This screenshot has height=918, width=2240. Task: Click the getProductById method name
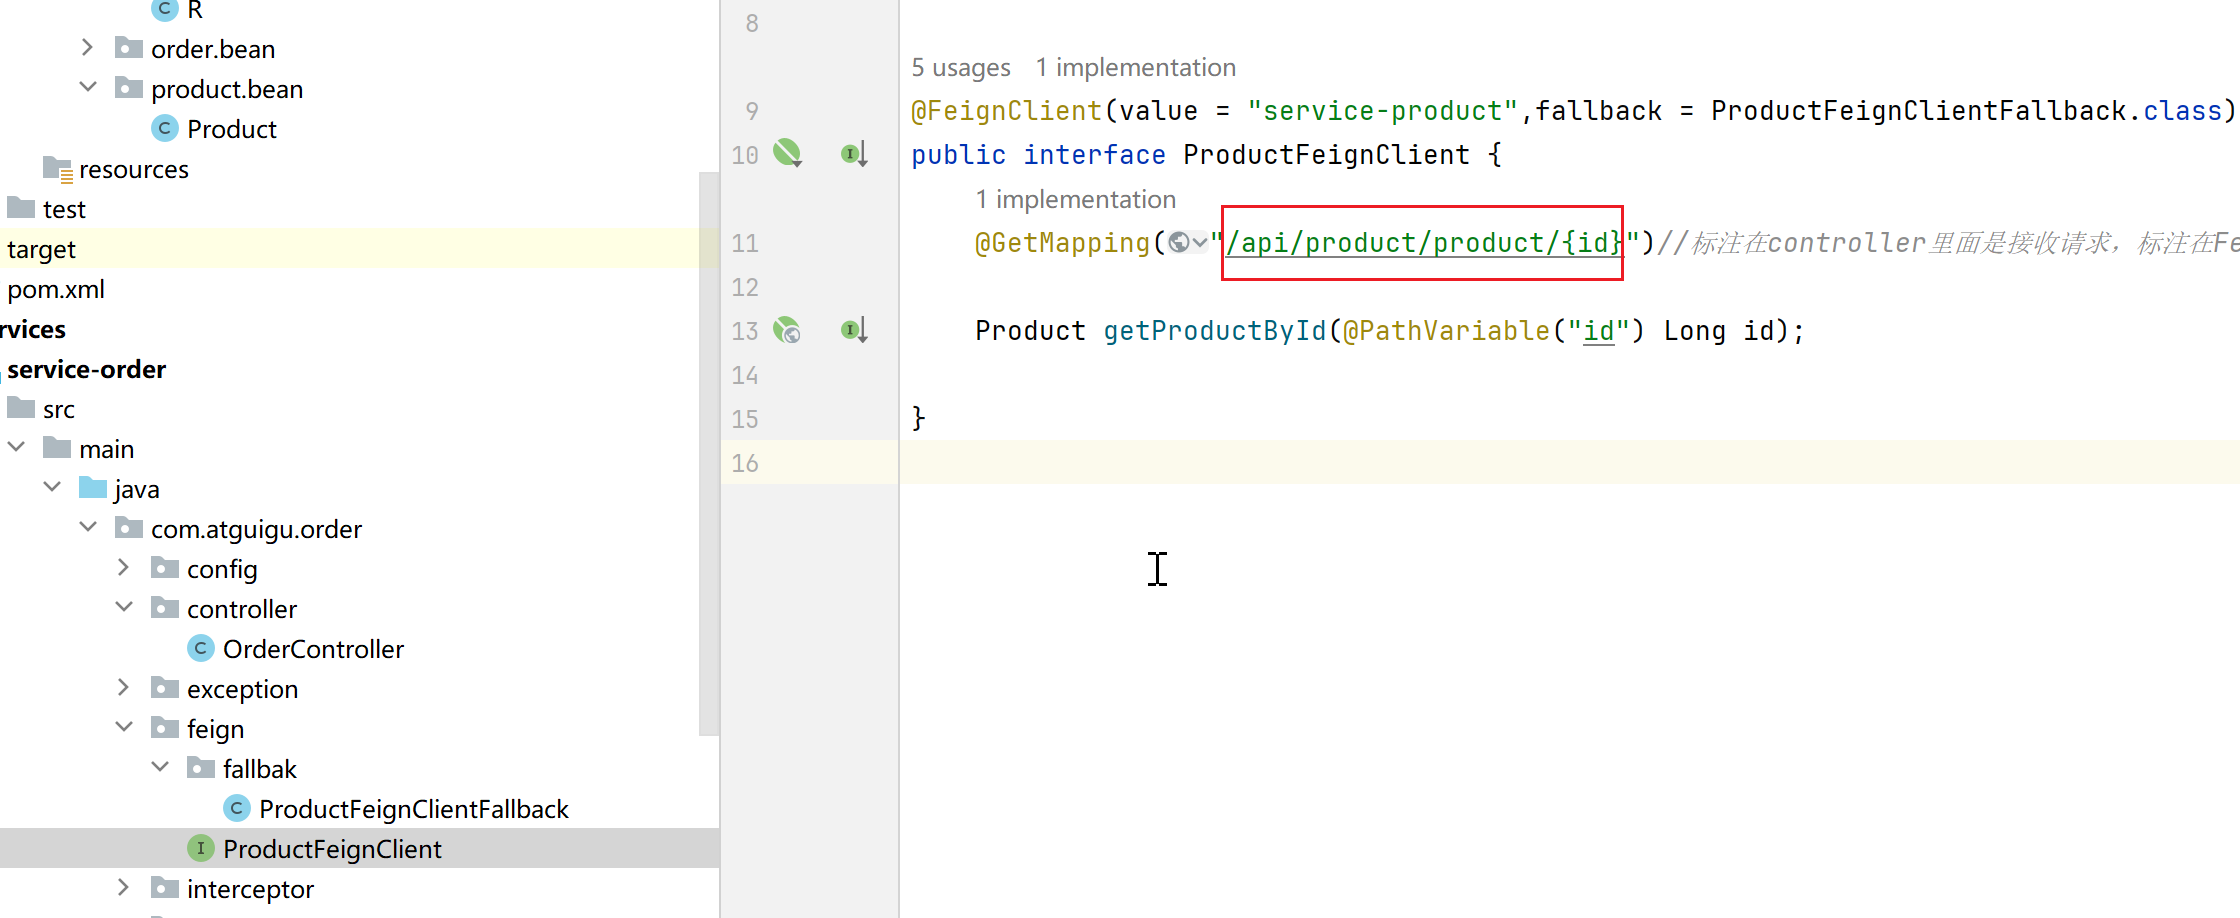click(1215, 331)
